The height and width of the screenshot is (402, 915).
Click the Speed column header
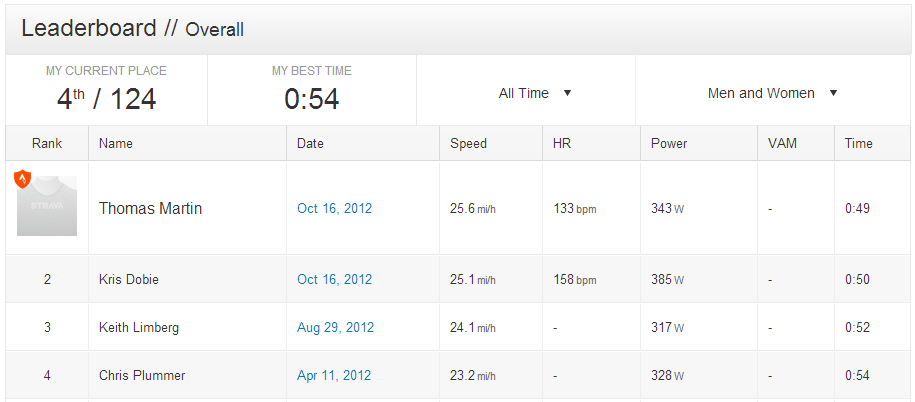[x=468, y=143]
